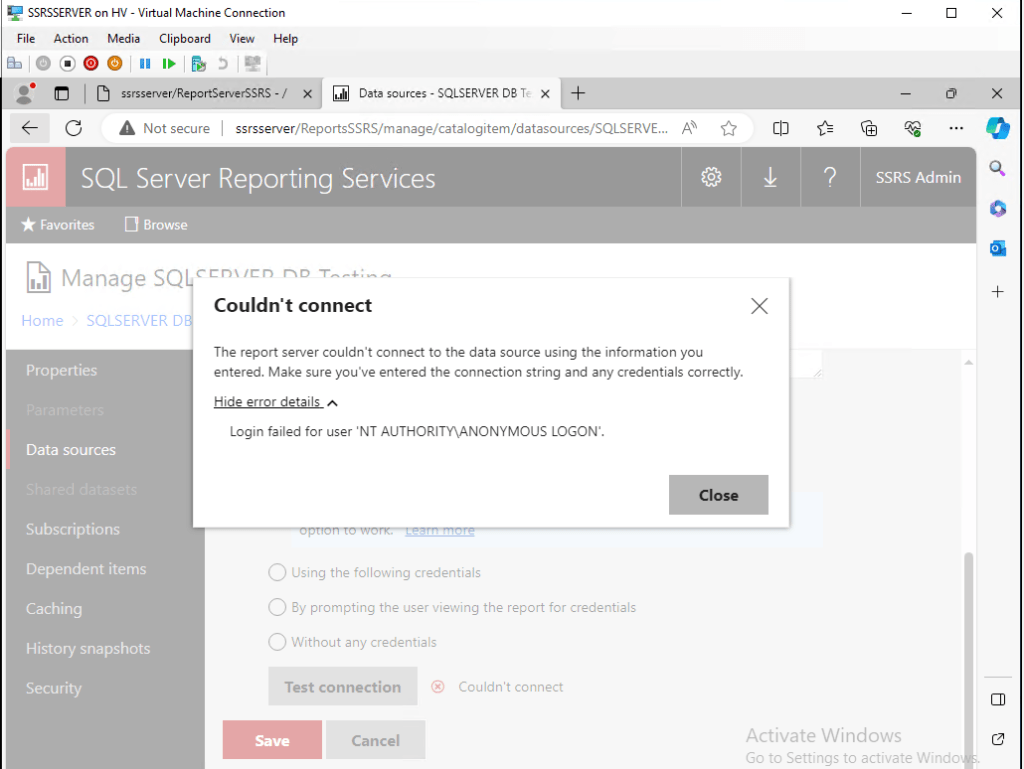
Task: Click the red Shut Down icon
Action: [91, 63]
